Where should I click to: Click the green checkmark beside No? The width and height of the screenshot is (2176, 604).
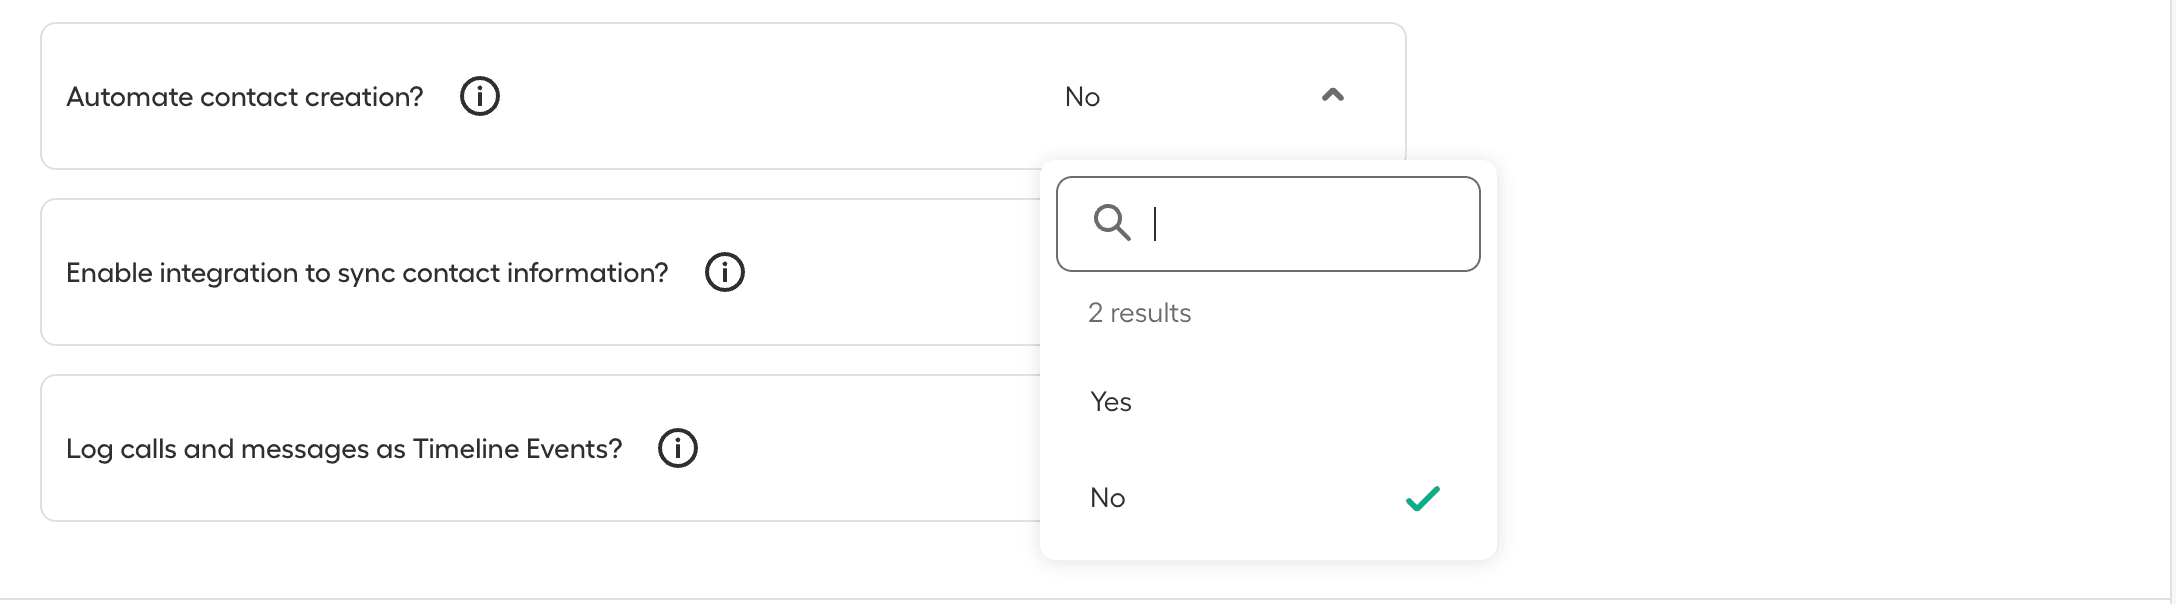point(1422,498)
